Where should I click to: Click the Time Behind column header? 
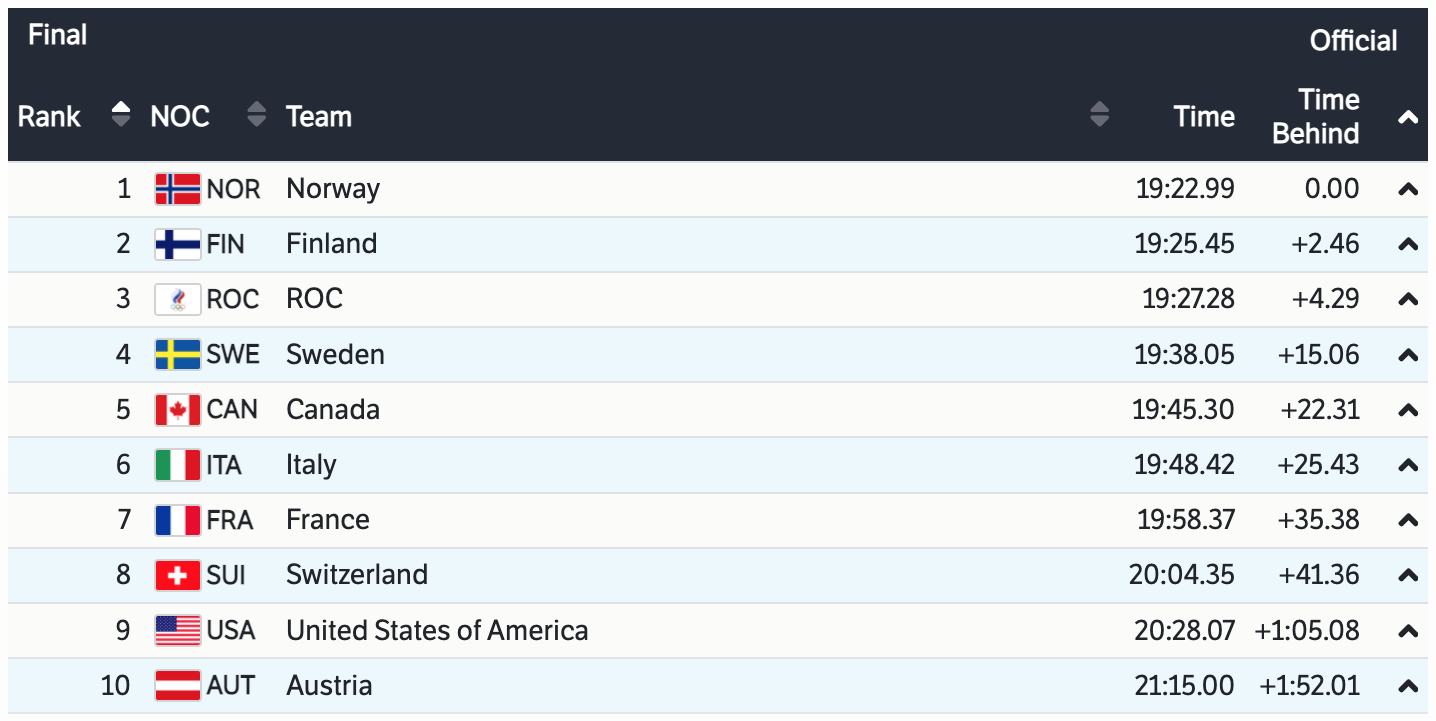click(1315, 117)
